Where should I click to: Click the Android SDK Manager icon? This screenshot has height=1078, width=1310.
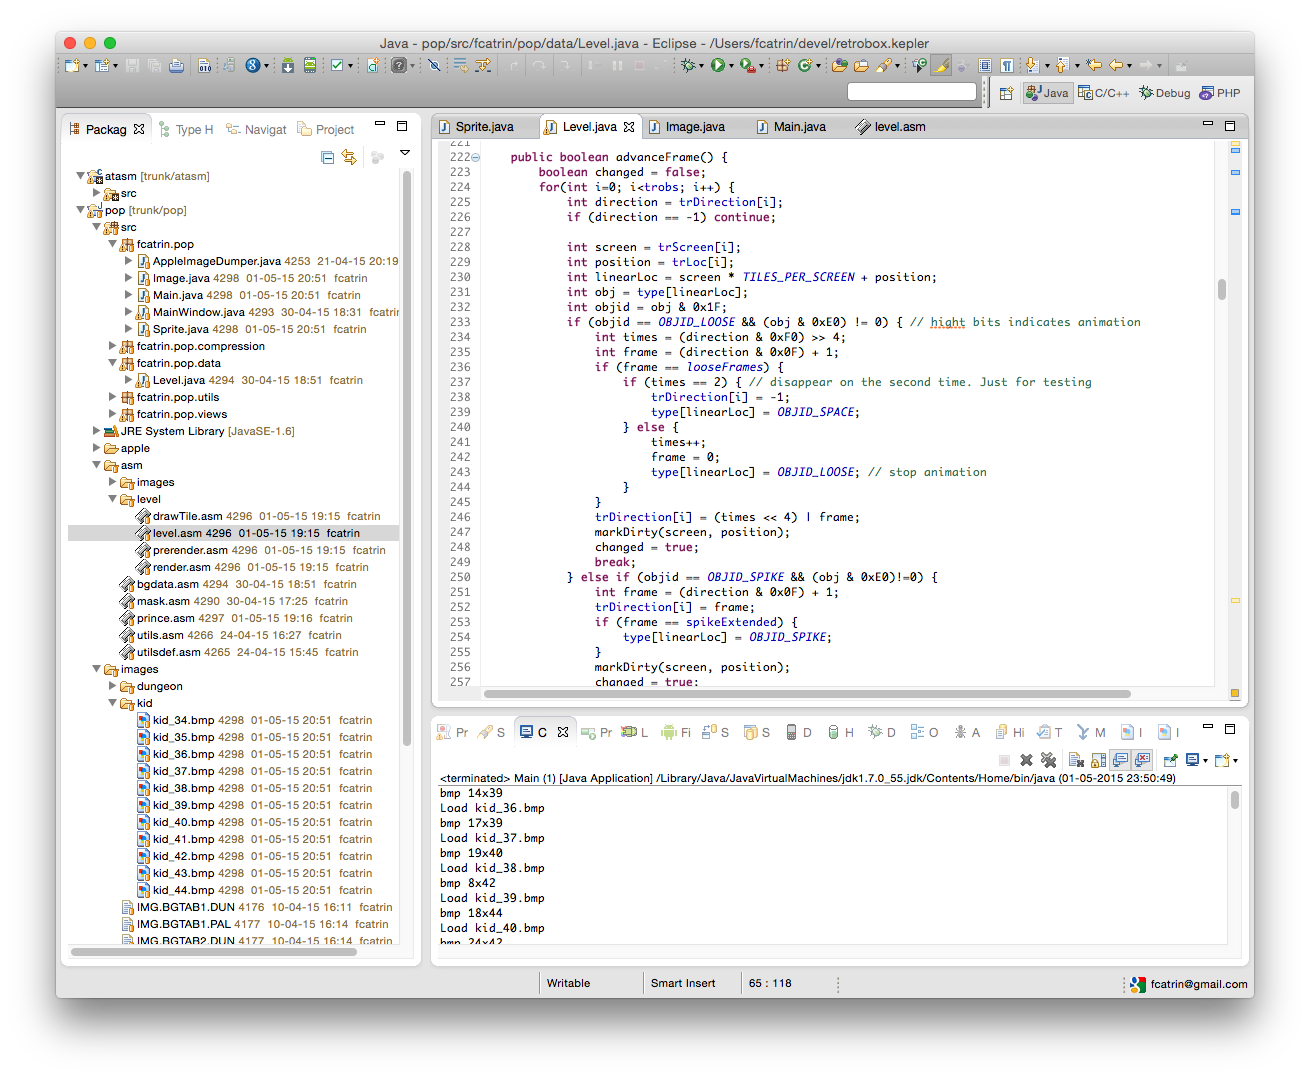[x=288, y=66]
